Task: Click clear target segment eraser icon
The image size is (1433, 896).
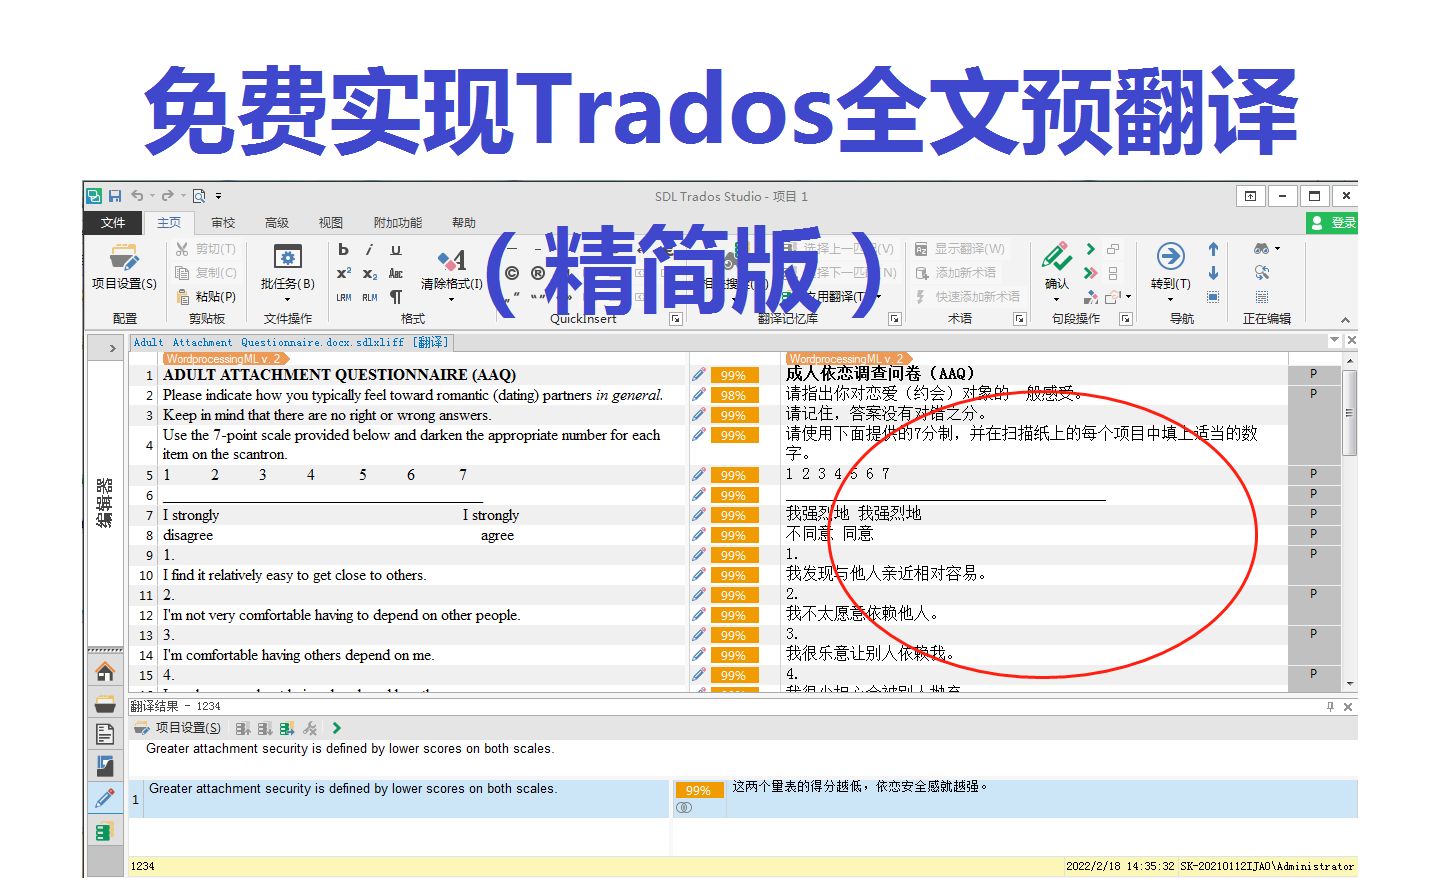Action: tap(1091, 297)
